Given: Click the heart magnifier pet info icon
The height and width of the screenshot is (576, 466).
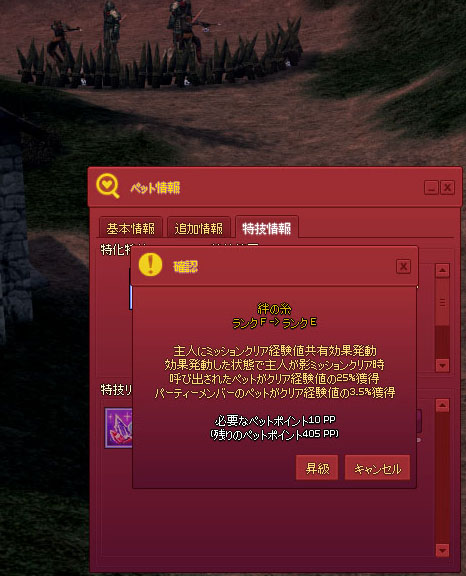Looking at the screenshot, I should pyautogui.click(x=108, y=186).
